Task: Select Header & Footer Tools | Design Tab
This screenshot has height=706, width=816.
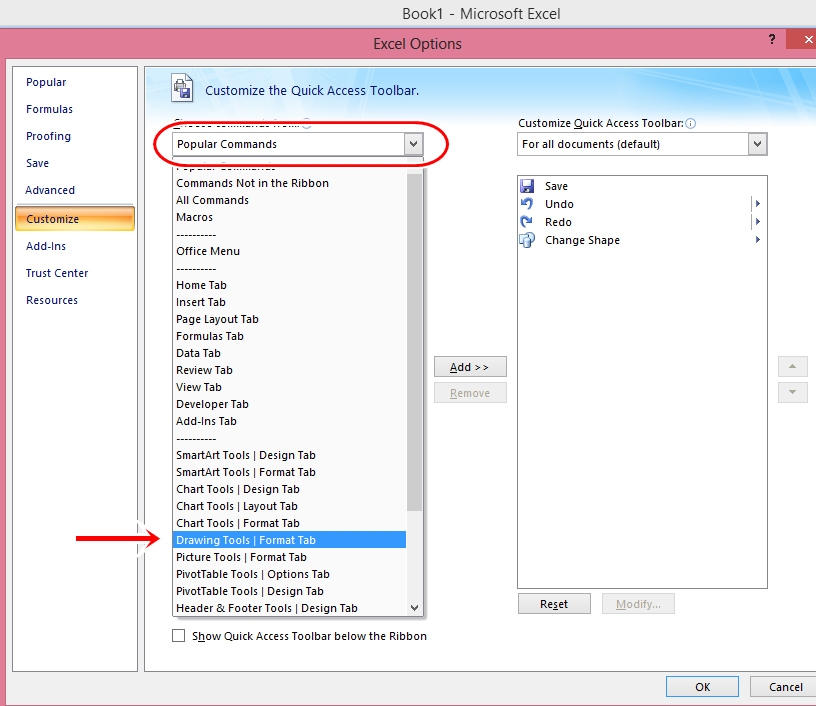Action: (289, 608)
